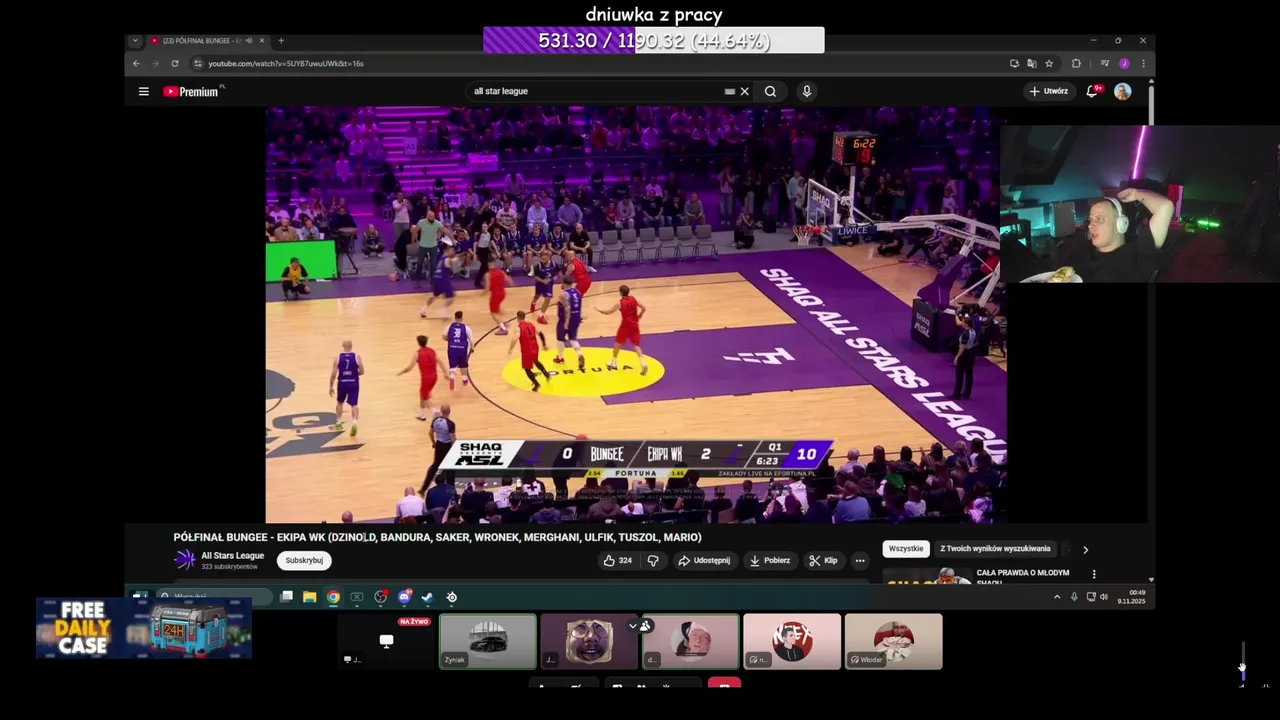This screenshot has height=720, width=1280.
Task: Click the 'dniuwka z pracy' progress bar
Action: tap(654, 41)
